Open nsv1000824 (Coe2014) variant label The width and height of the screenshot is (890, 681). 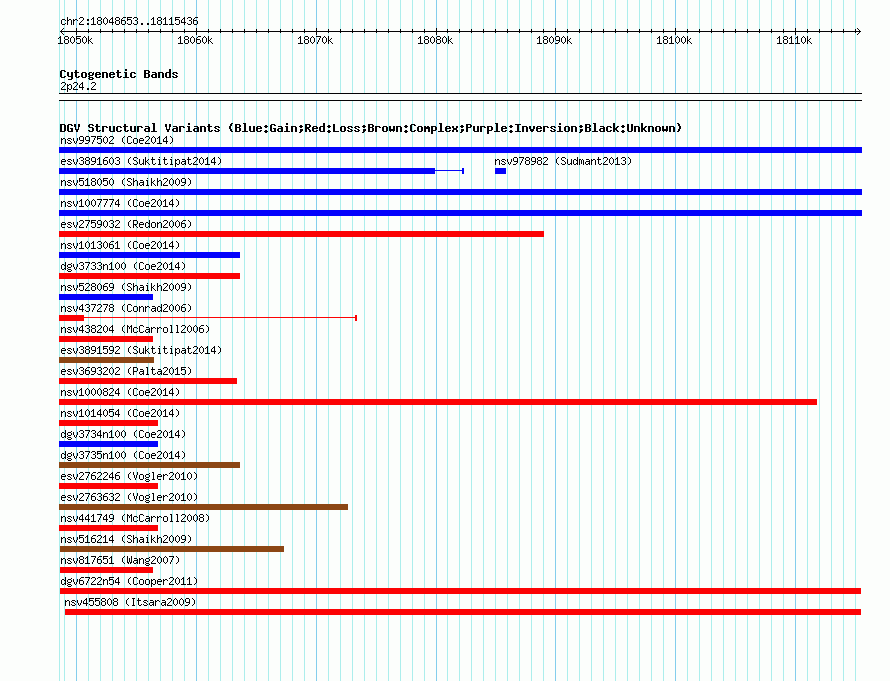click(x=120, y=392)
